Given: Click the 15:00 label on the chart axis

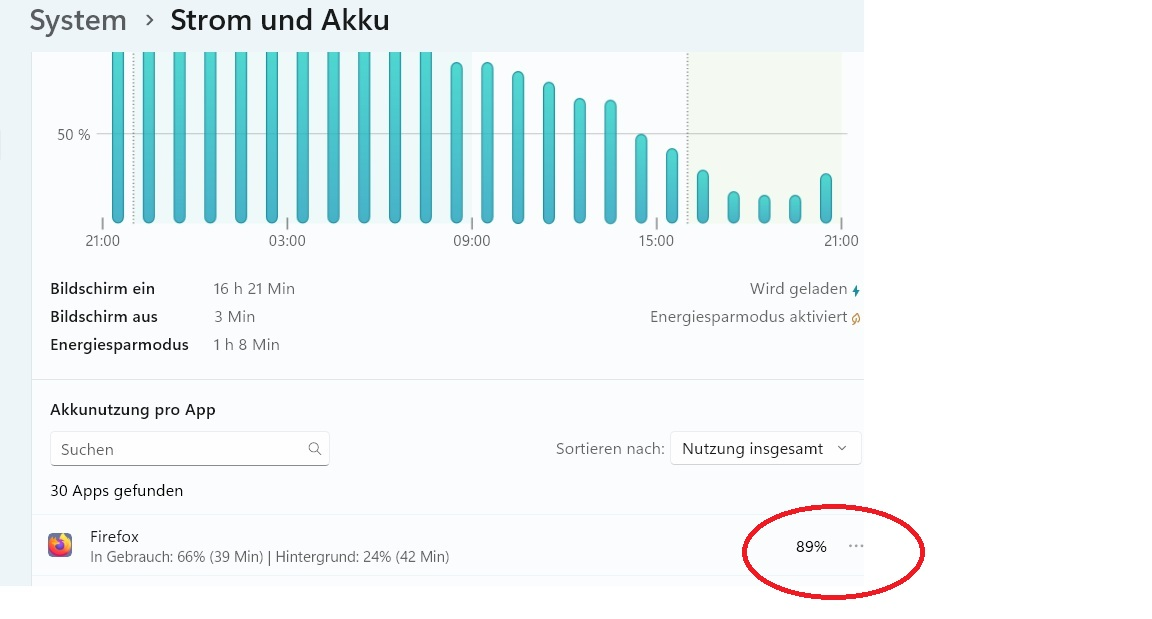Looking at the screenshot, I should click(x=656, y=241).
